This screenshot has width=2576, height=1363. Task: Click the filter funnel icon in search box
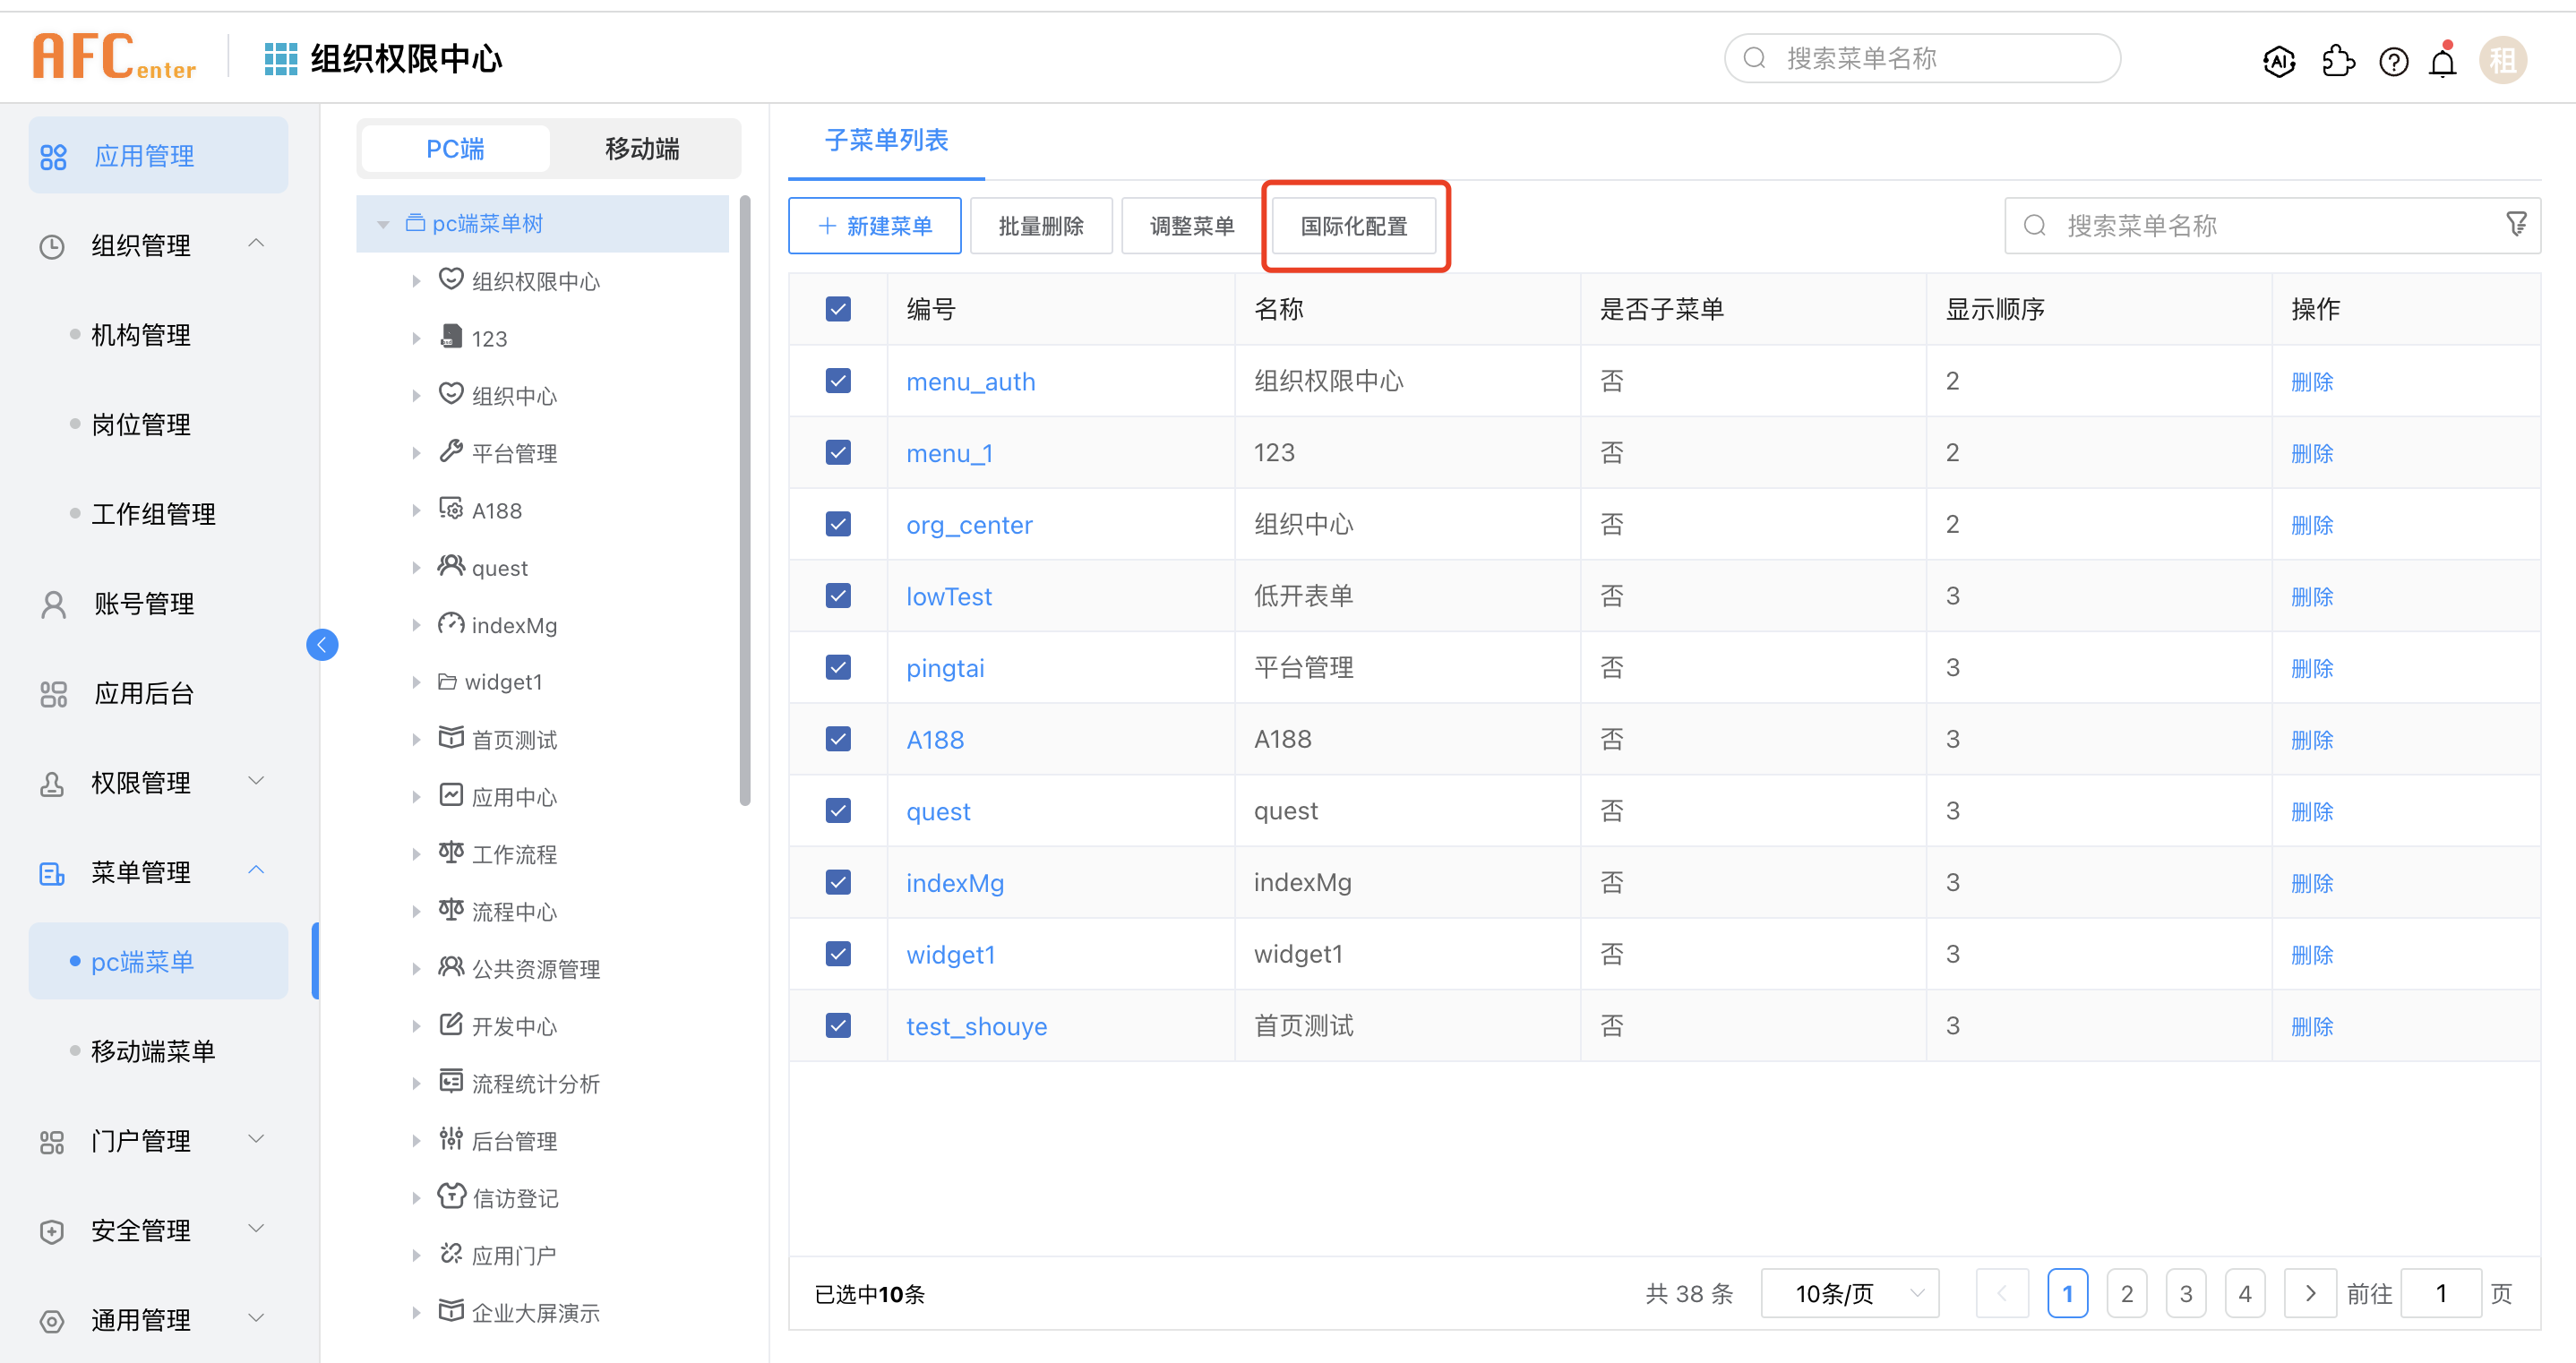2516,224
